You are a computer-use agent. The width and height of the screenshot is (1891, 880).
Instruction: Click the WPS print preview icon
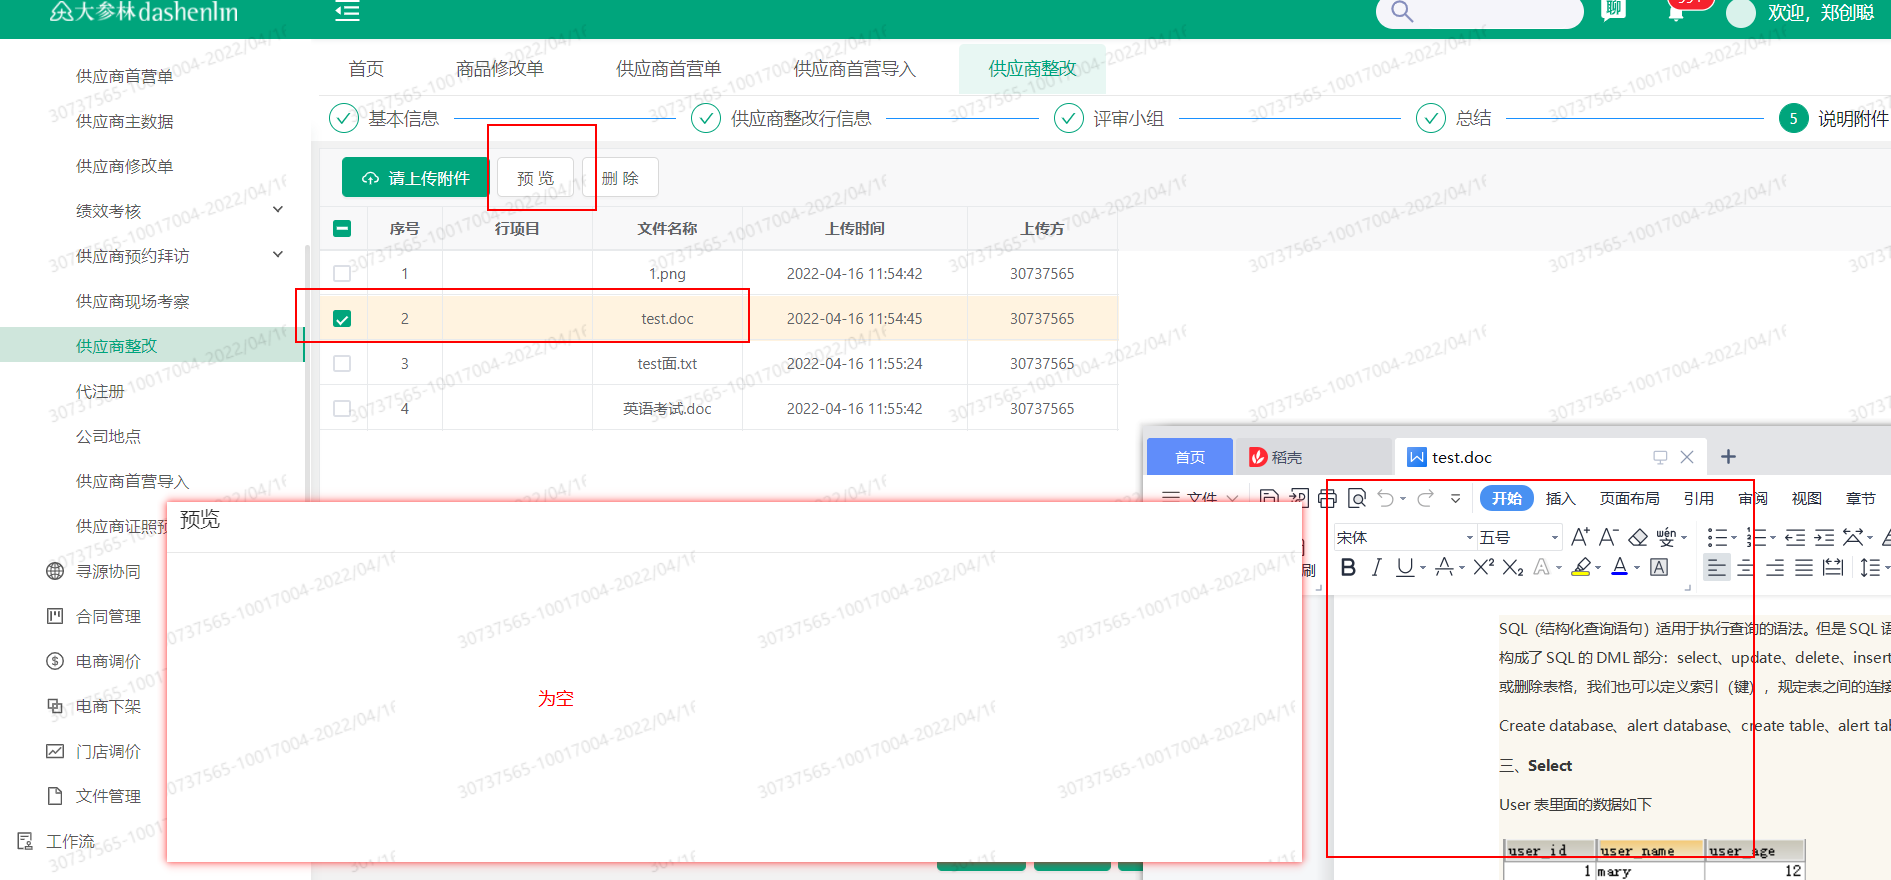tap(1357, 498)
